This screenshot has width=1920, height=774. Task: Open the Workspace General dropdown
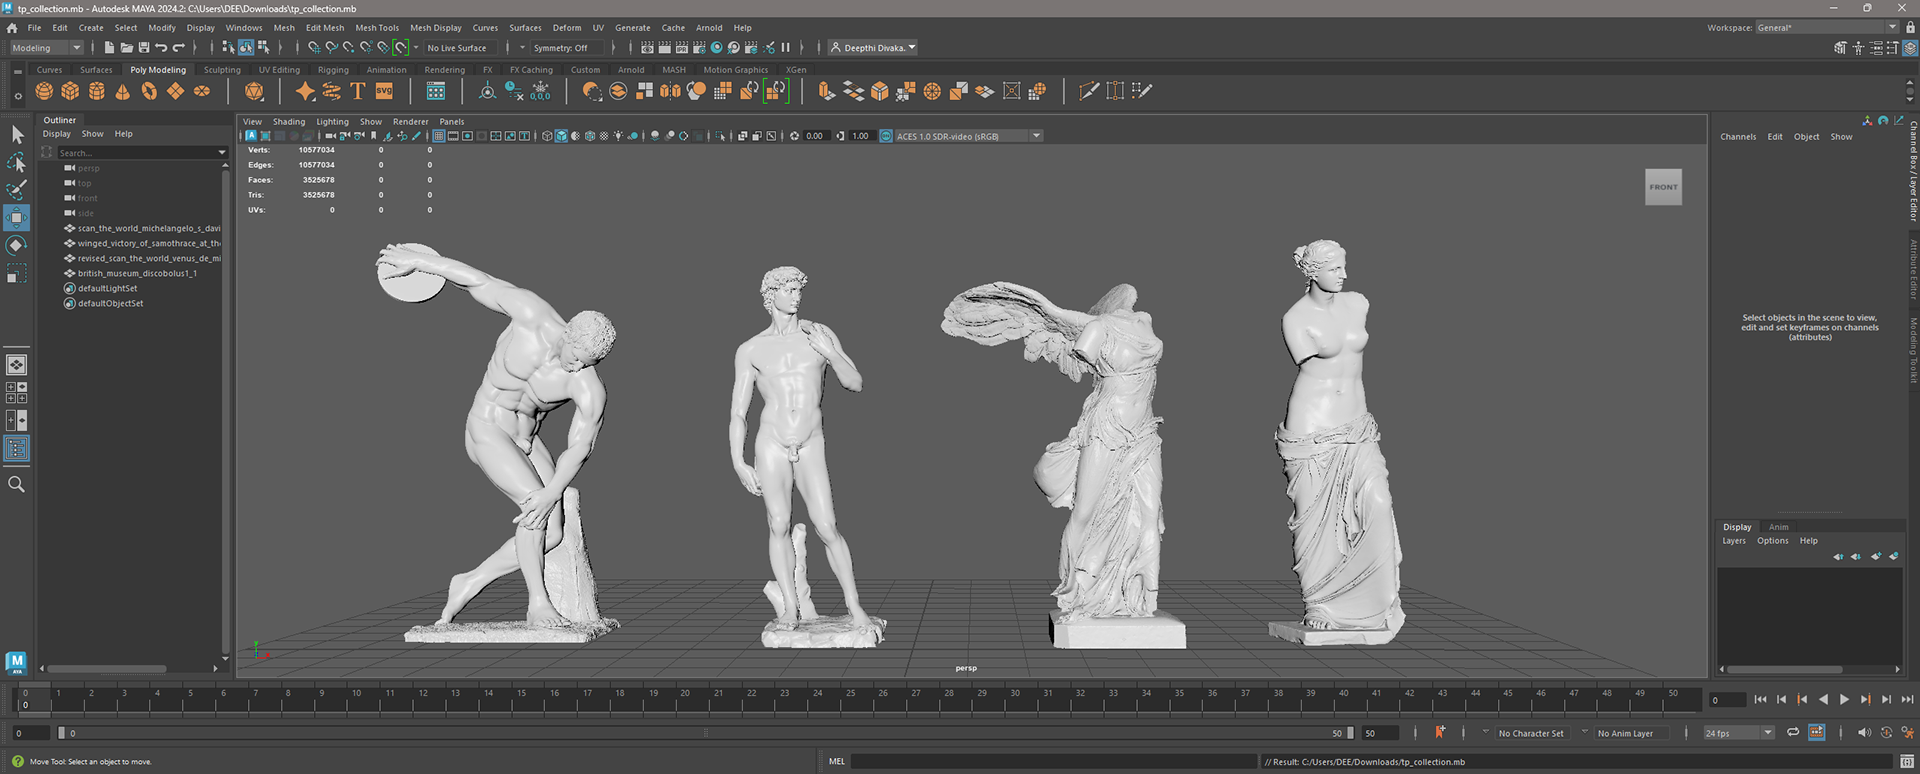(x=1826, y=28)
